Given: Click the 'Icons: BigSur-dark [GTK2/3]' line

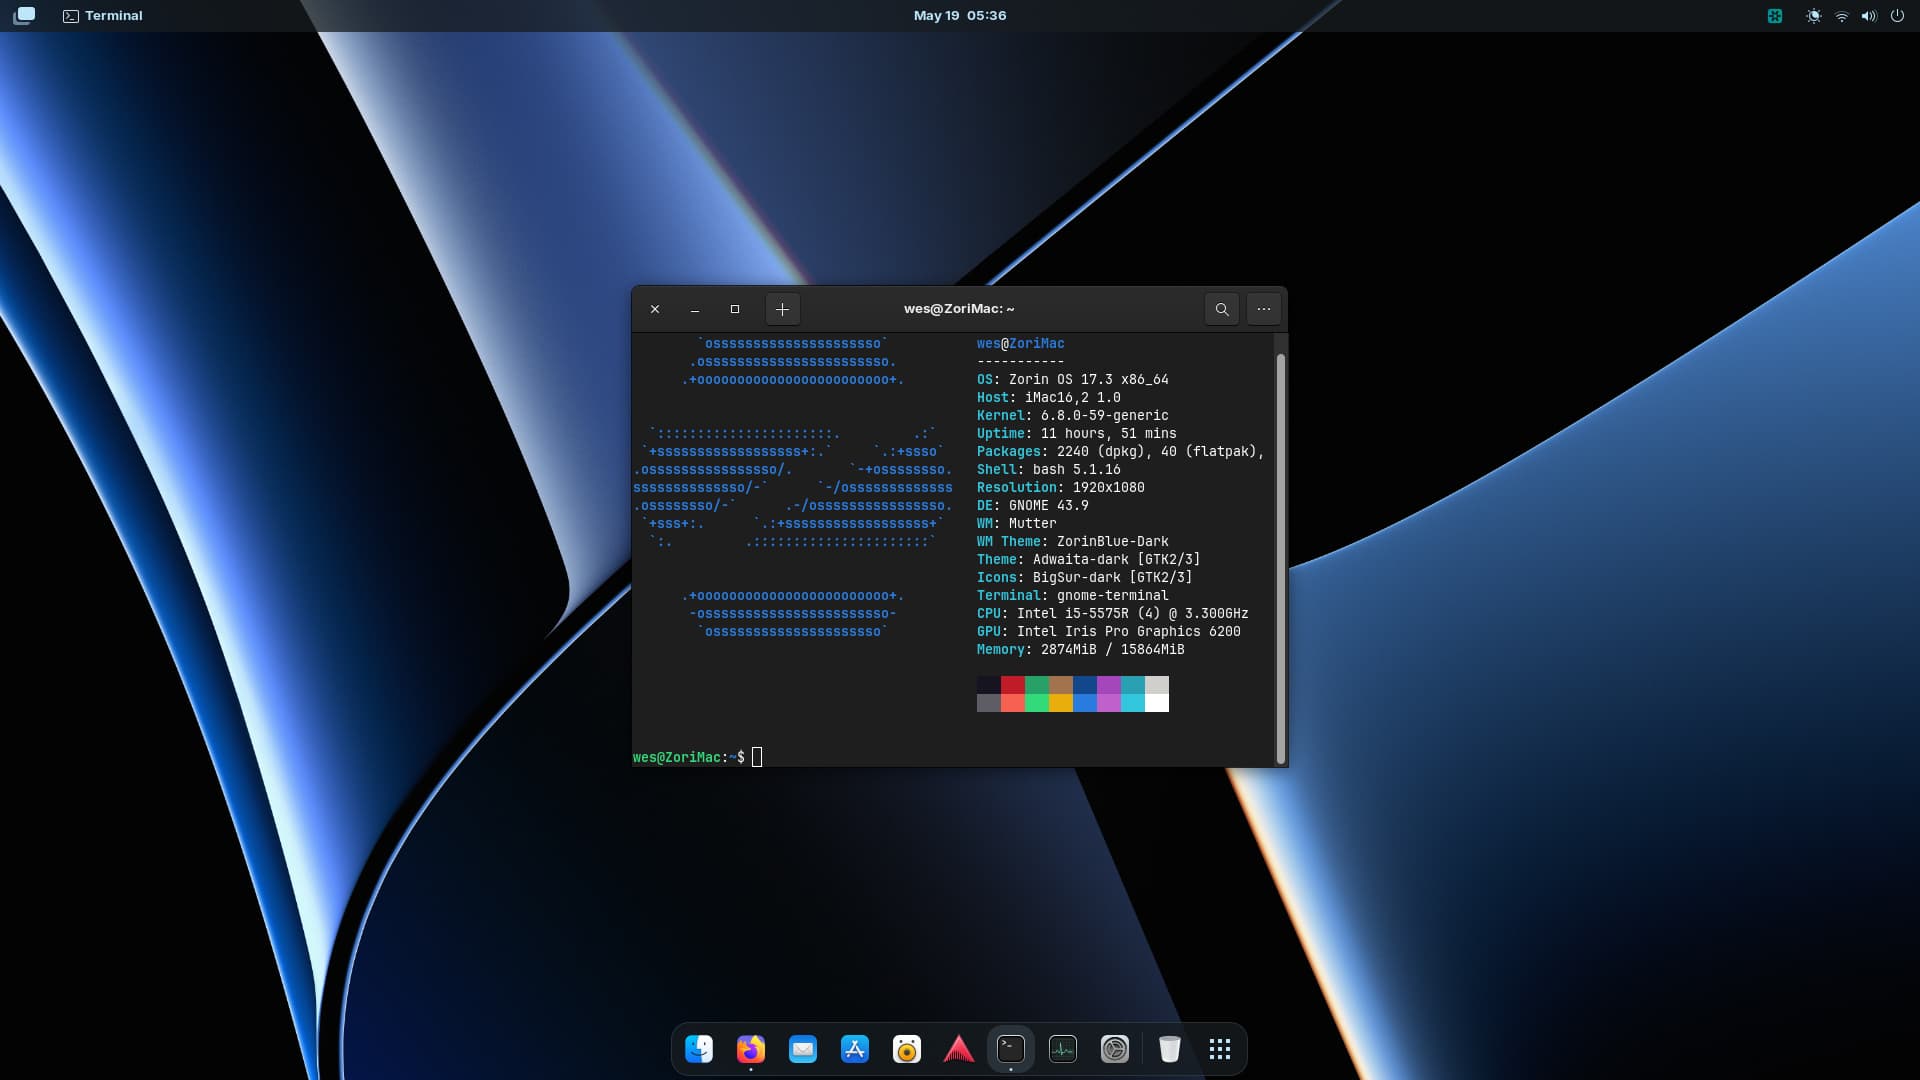Looking at the screenshot, I should point(1085,577).
